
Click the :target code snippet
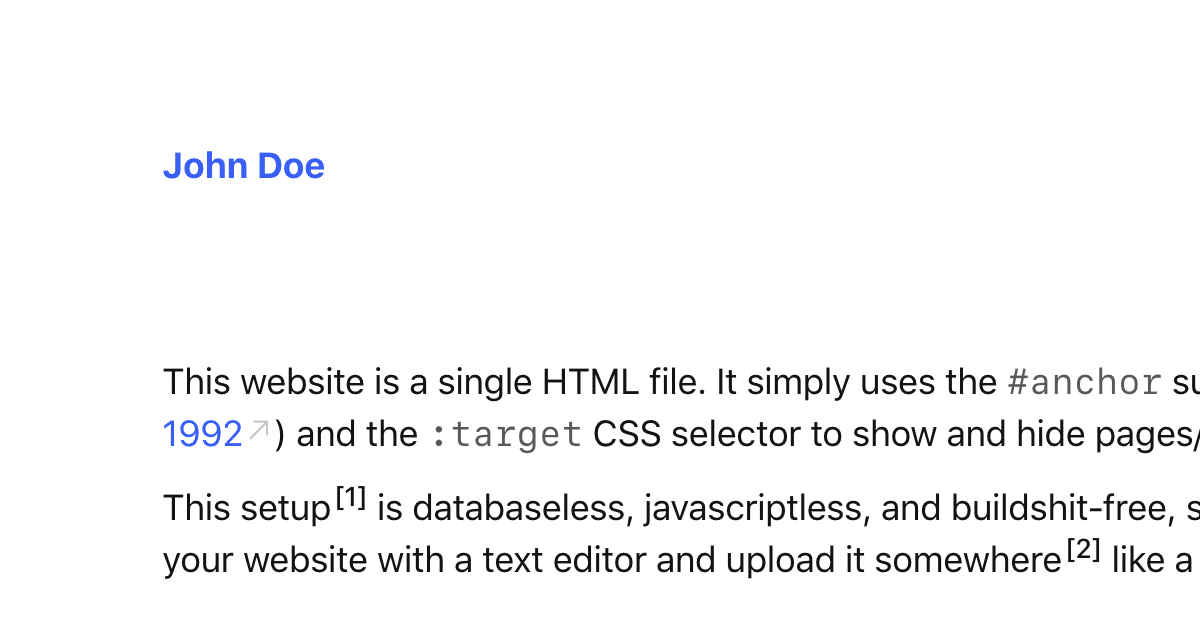point(506,434)
